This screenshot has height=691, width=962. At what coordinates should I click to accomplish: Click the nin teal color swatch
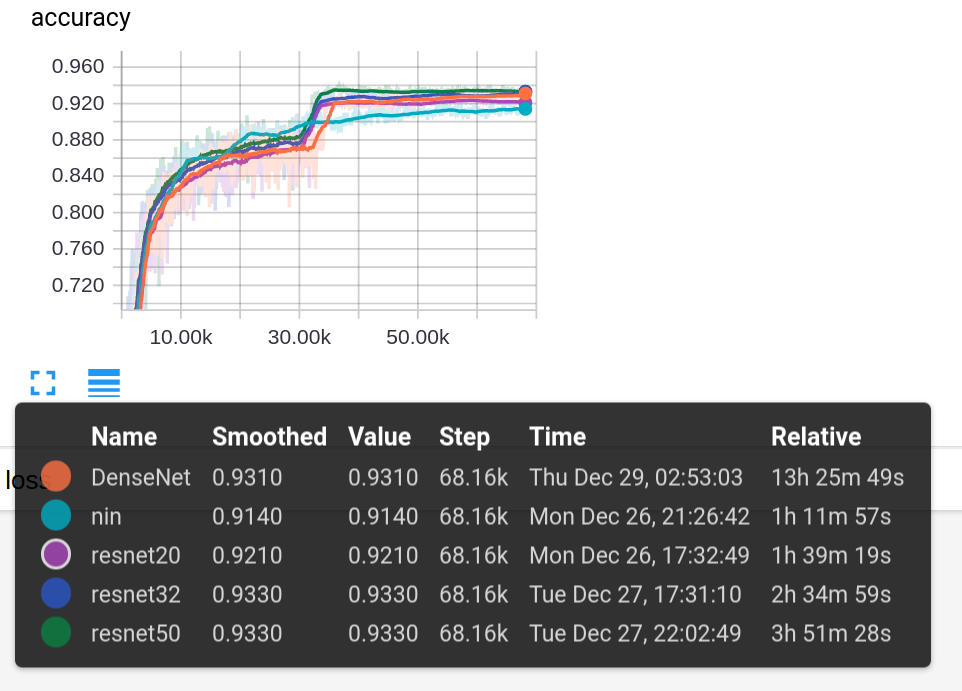pyautogui.click(x=56, y=515)
